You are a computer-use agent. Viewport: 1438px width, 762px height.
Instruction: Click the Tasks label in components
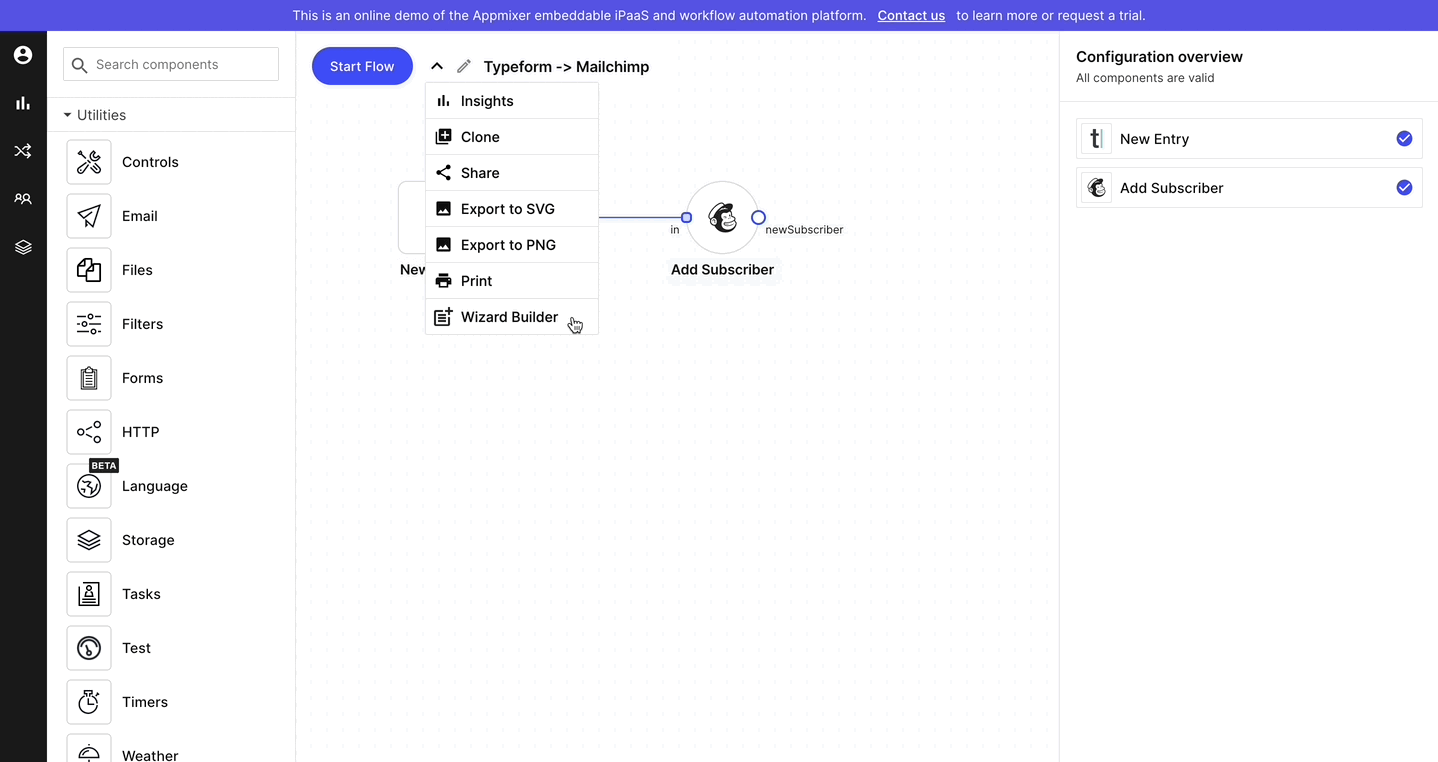141,594
